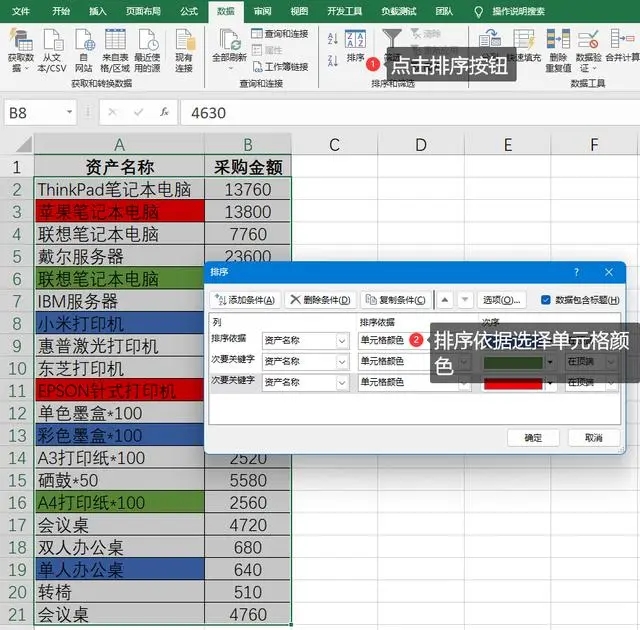Open last 次要关键字 资产名称 dropdown
Viewport: 640px width, 630px height.
[342, 382]
